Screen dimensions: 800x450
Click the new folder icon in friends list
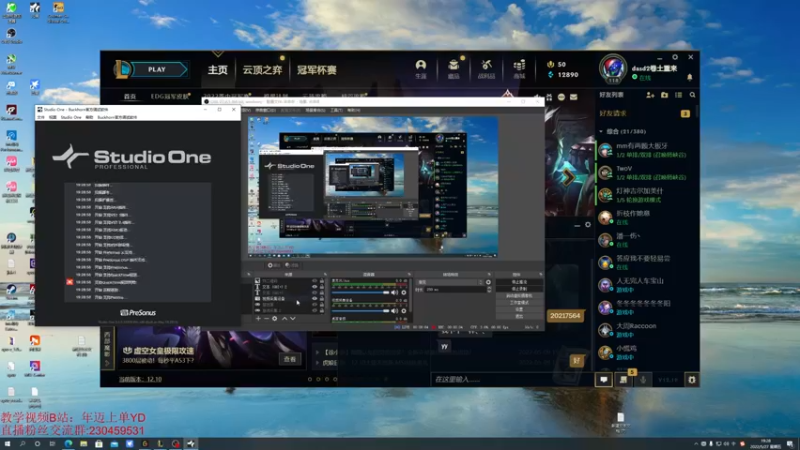point(664,95)
